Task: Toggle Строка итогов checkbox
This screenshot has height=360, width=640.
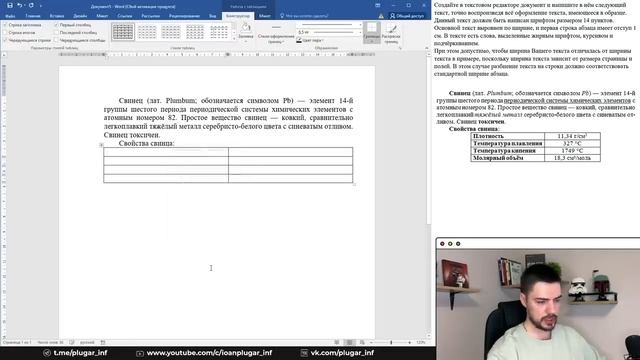Action: tap(5, 32)
